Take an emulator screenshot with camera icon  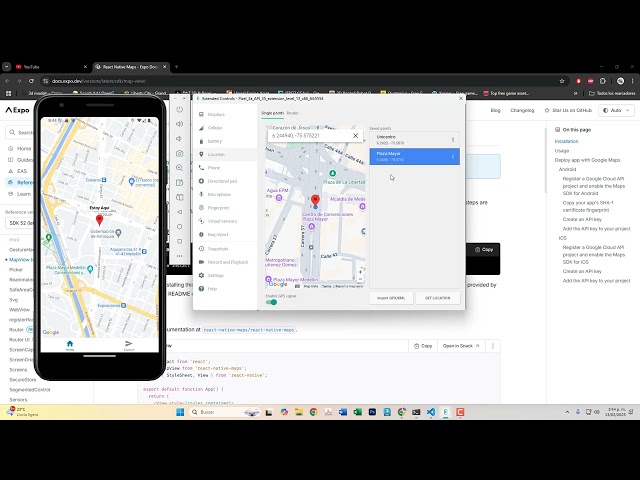(x=180, y=153)
